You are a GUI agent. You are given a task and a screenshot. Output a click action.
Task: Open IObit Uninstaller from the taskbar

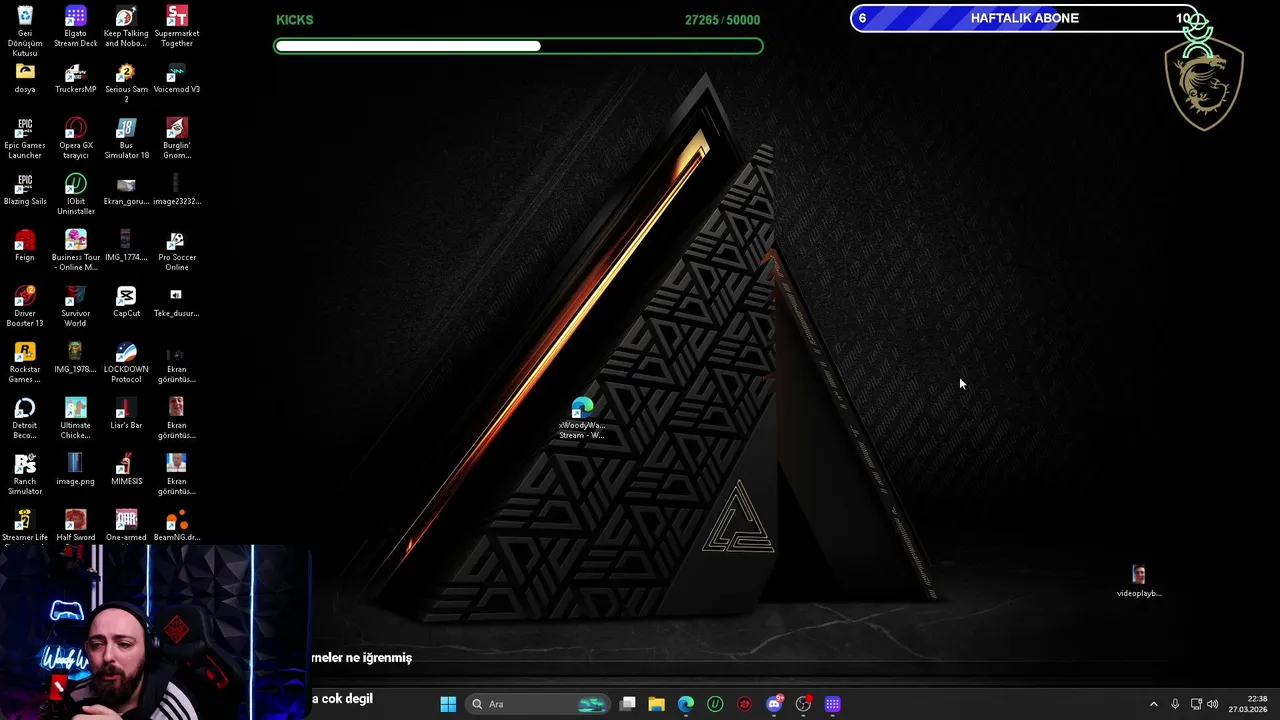(715, 704)
